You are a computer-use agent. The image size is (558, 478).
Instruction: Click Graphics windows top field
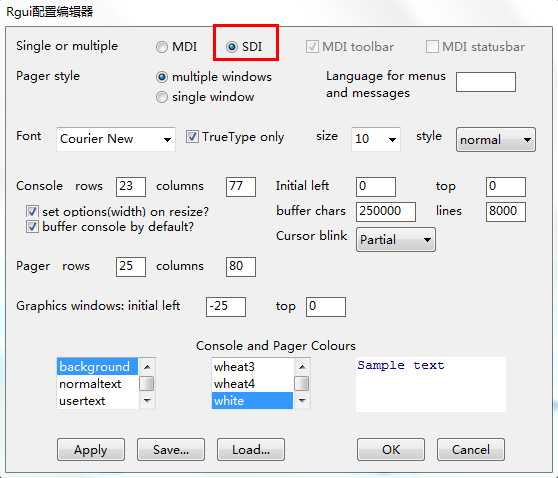pyautogui.click(x=326, y=307)
